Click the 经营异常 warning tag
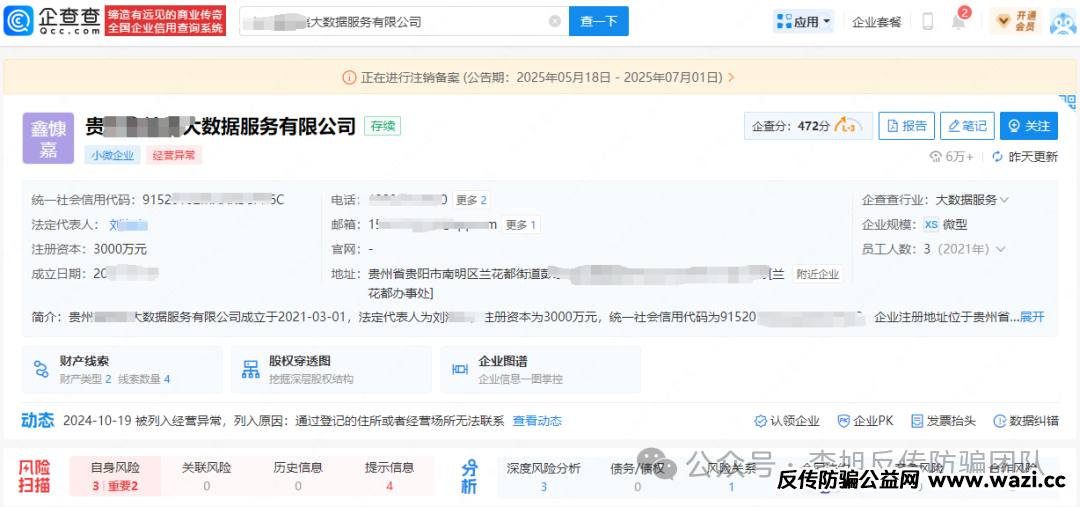This screenshot has height=507, width=1080. 174,156
